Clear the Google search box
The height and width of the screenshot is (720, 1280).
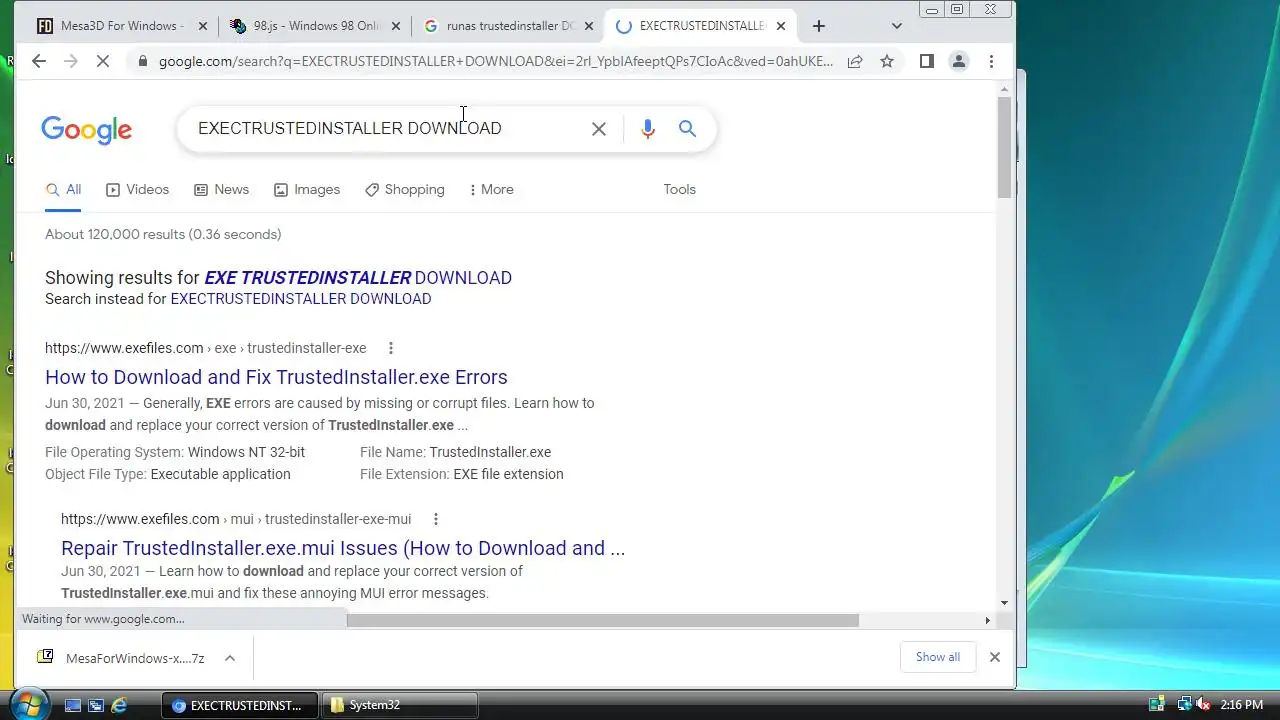599,129
